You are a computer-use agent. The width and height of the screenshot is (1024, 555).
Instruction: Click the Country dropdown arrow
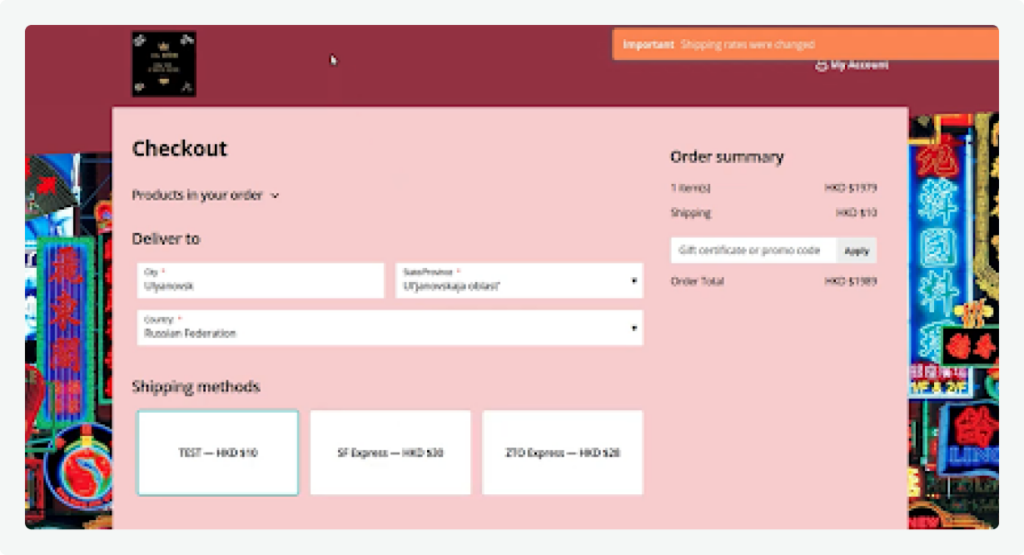pos(634,328)
